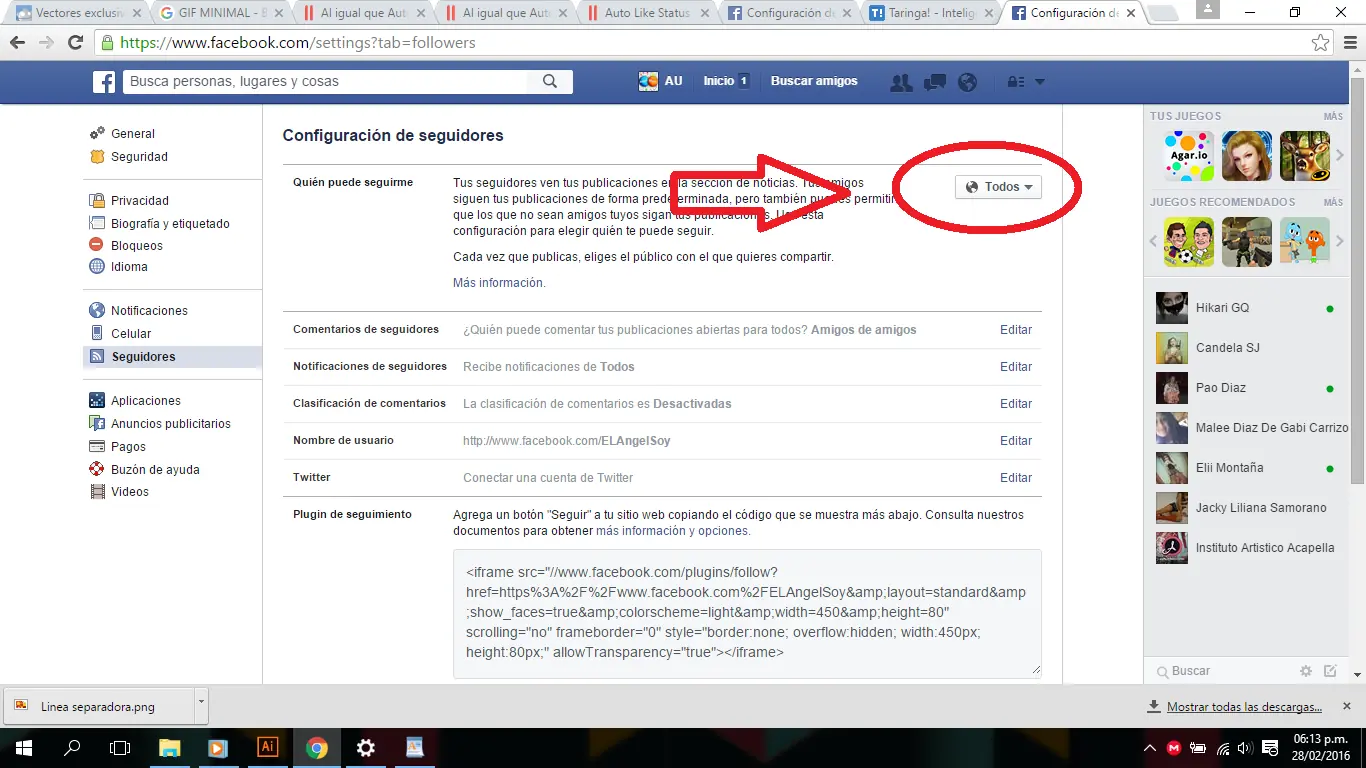1366x768 pixels.
Task: Select Seguidores in settings sidebar
Action: [172, 357]
